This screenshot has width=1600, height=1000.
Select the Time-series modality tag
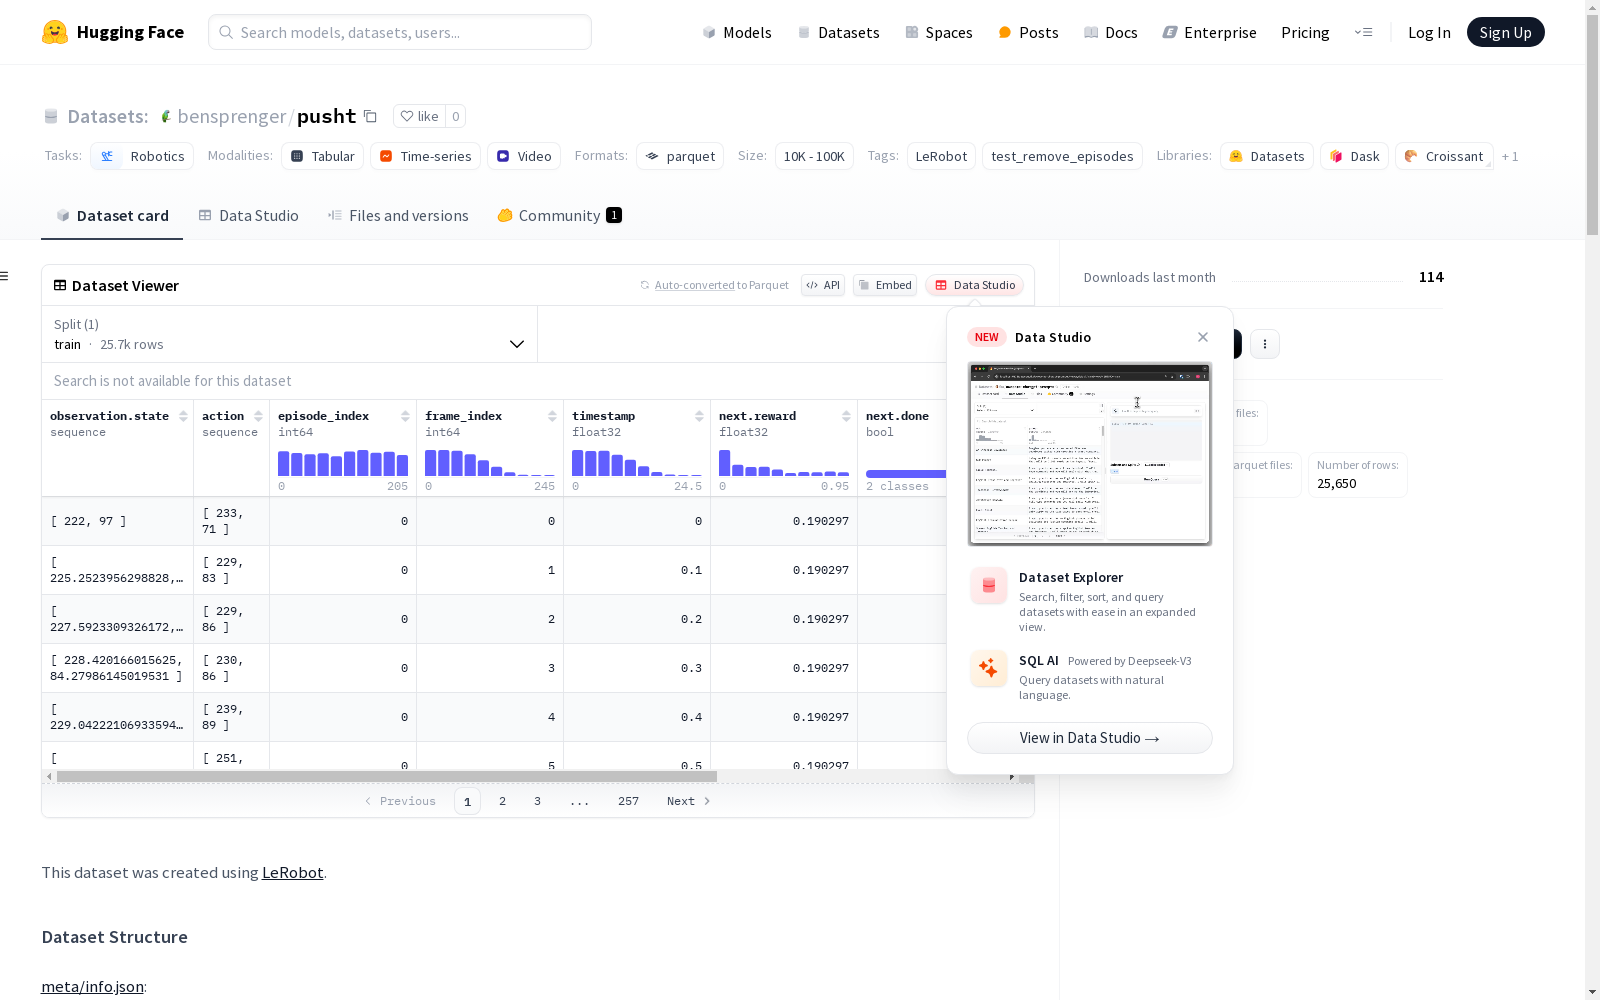click(x=425, y=156)
